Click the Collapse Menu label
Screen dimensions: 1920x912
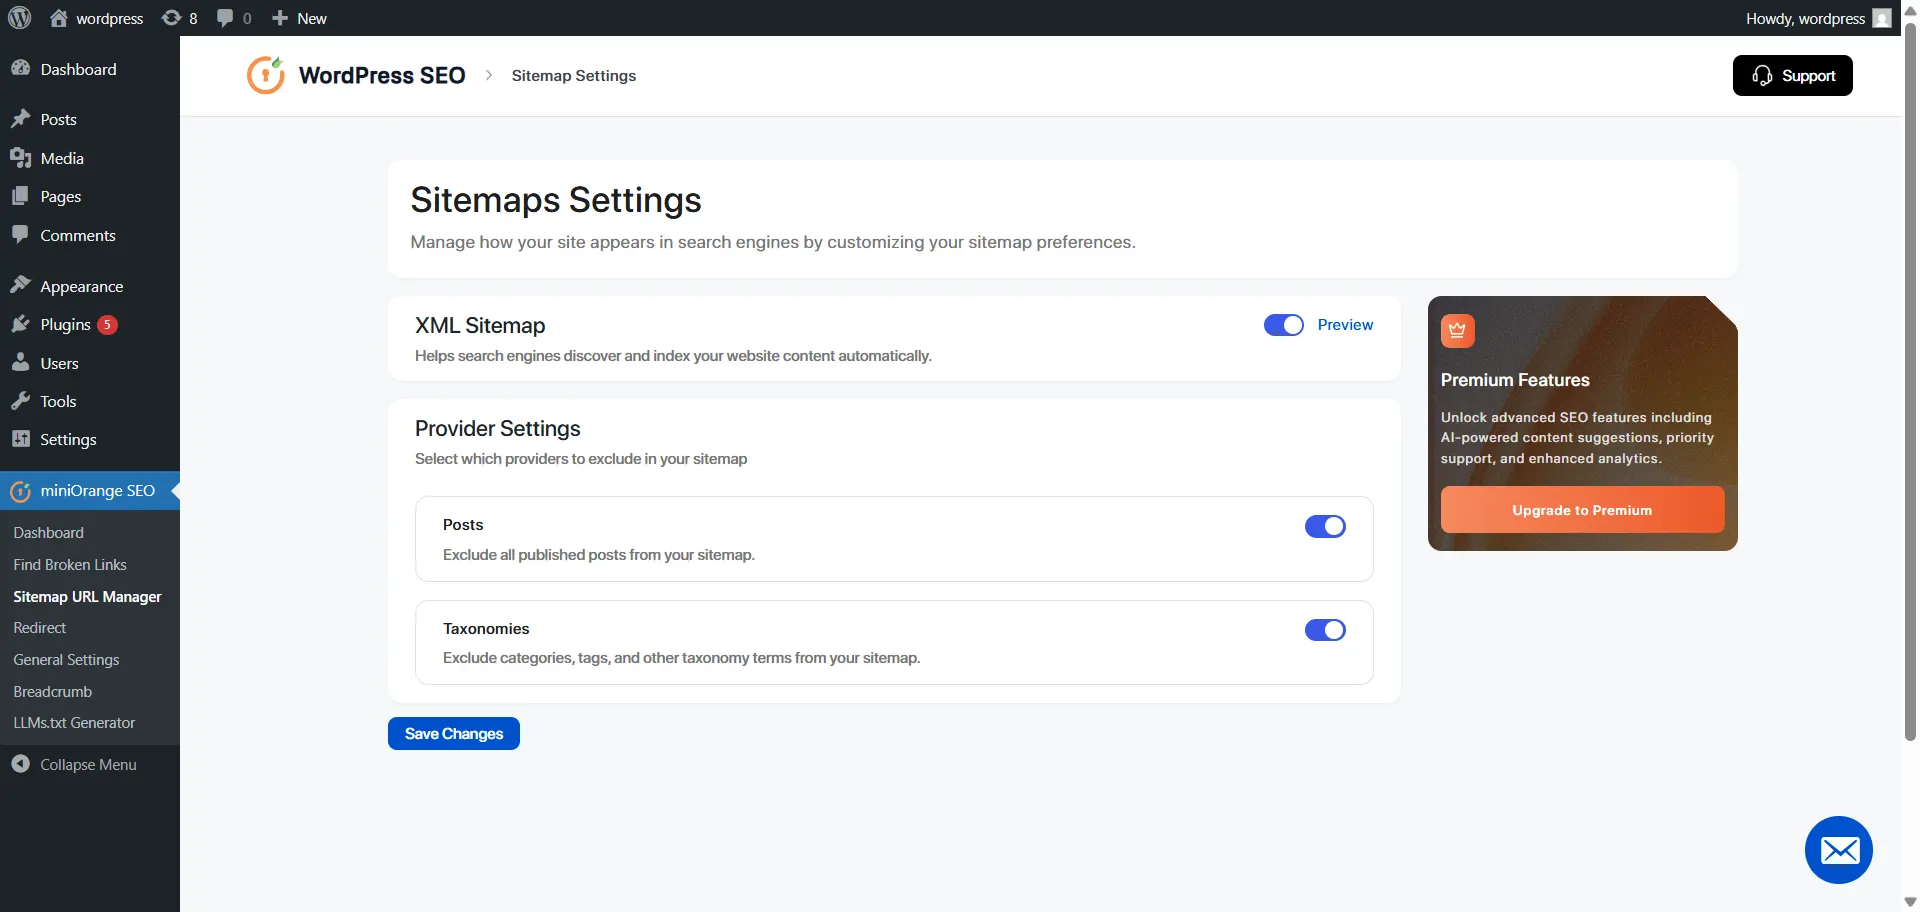click(88, 764)
